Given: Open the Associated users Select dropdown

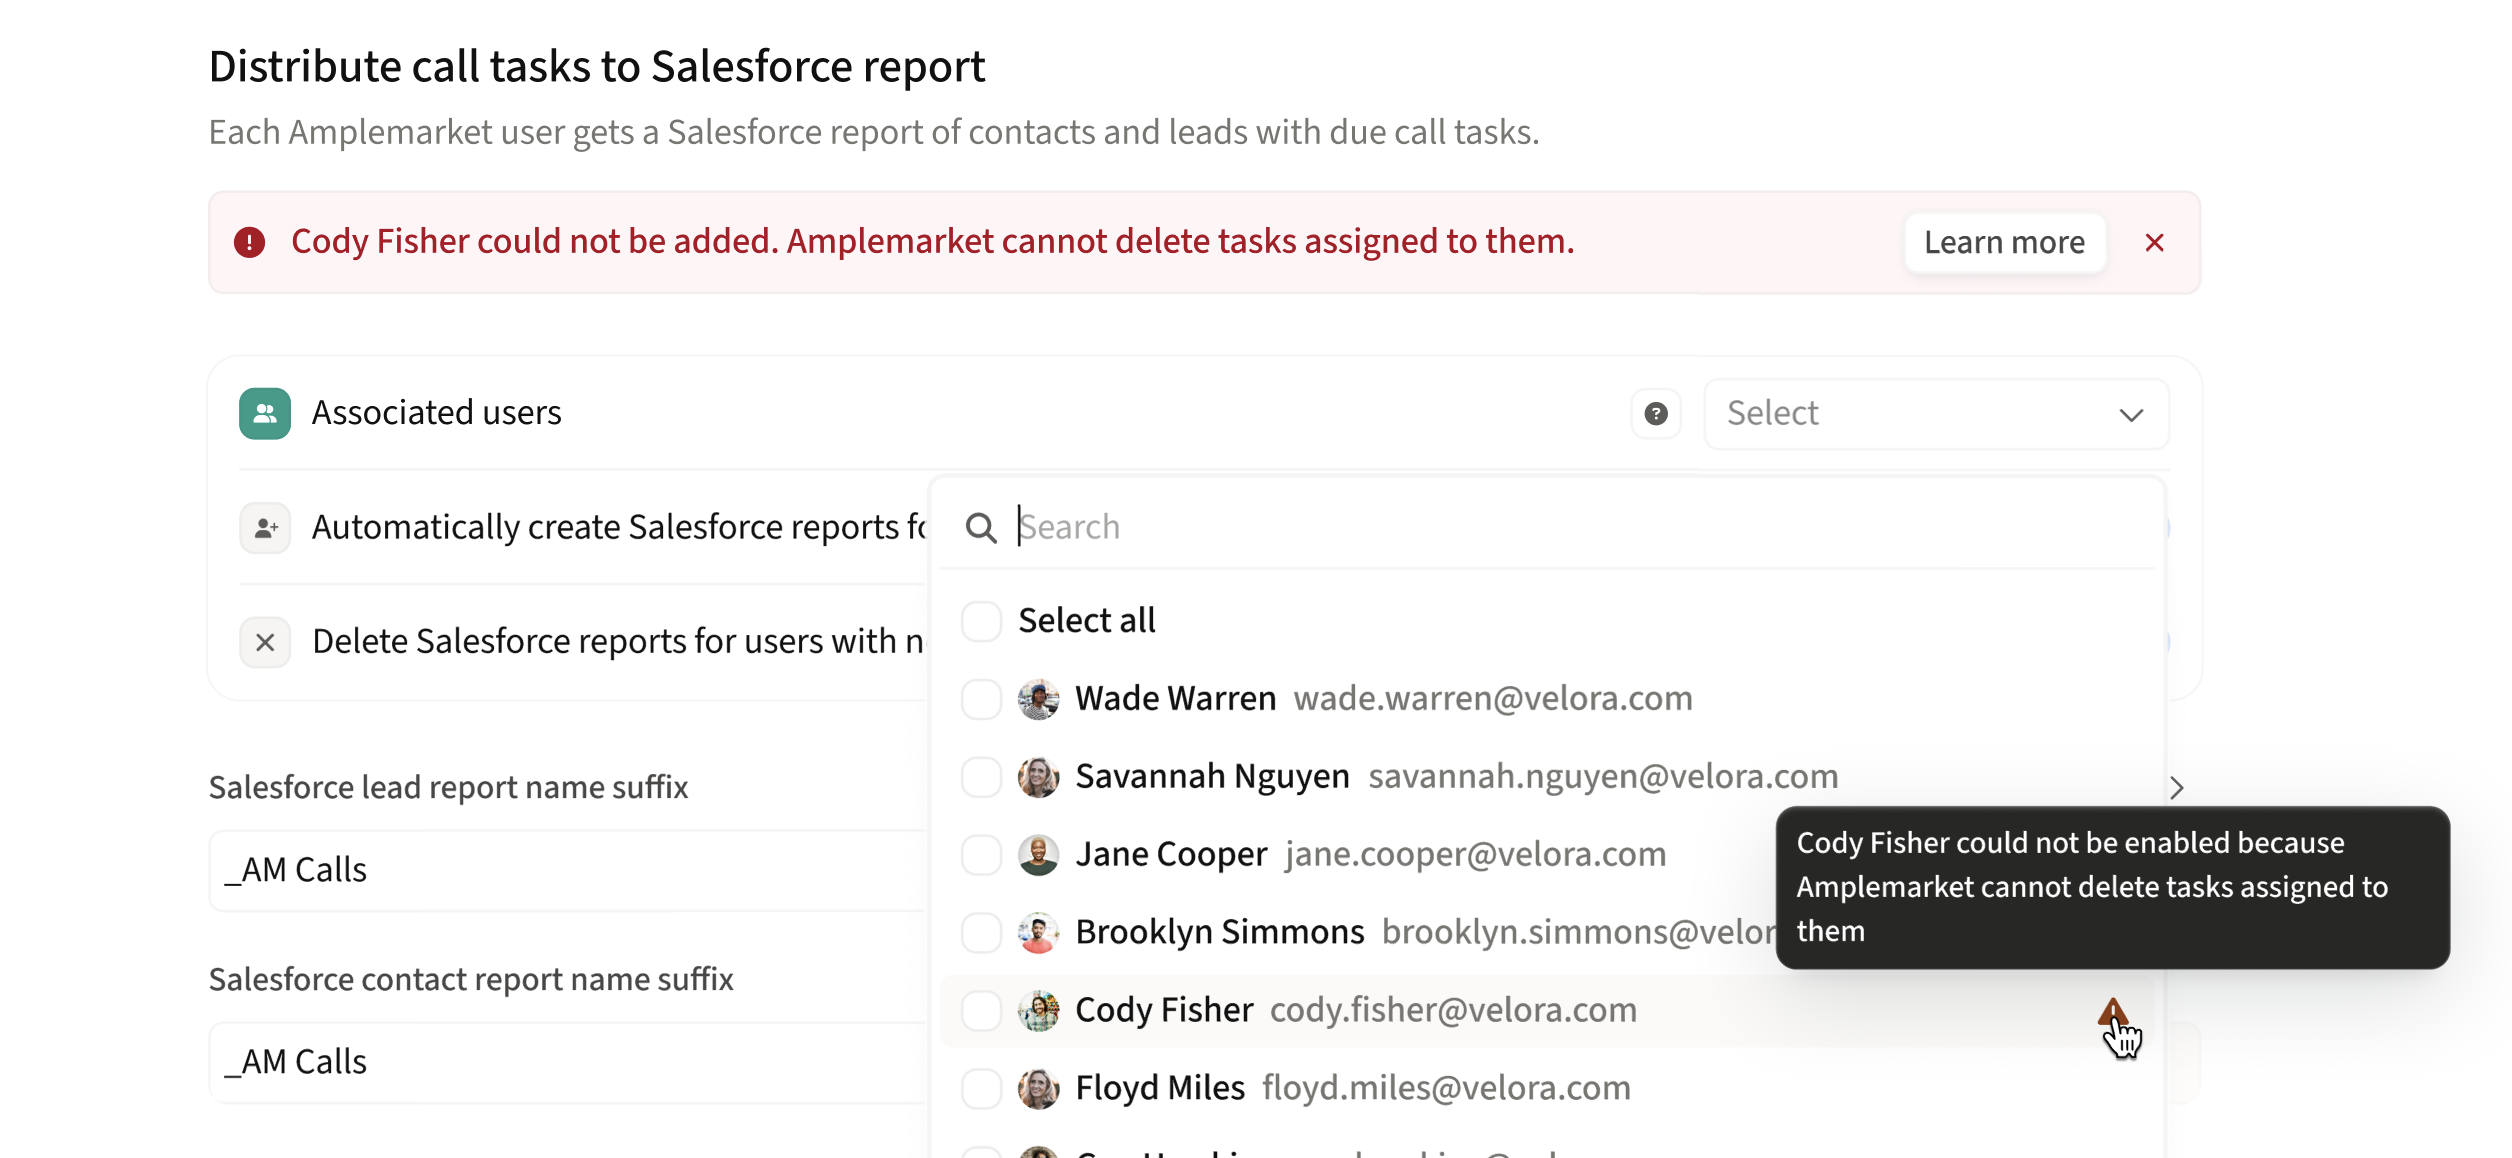Looking at the screenshot, I should click(x=1900, y=414).
